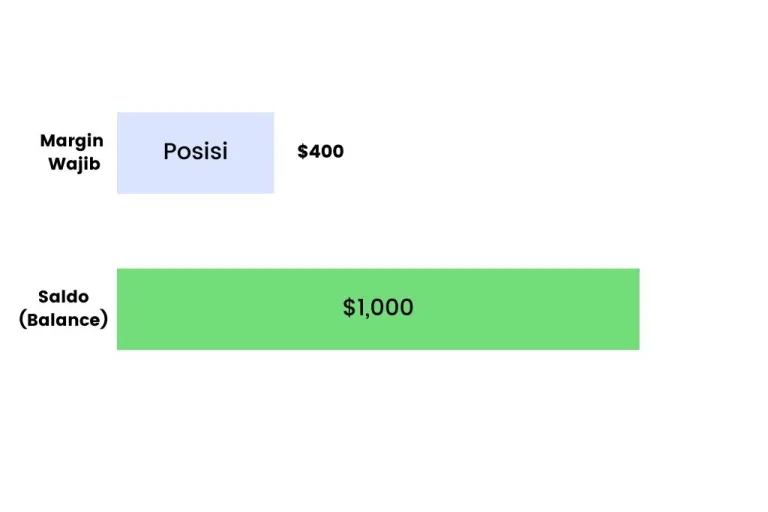The width and height of the screenshot is (768, 512).
Task: Select the light blue Posisi rectangle
Action: click(195, 153)
